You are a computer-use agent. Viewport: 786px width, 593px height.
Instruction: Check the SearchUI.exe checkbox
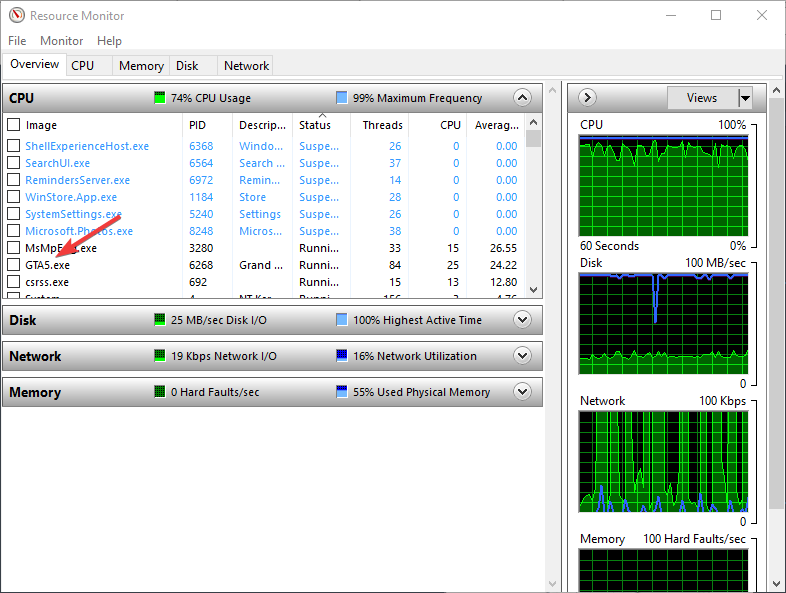[14, 162]
